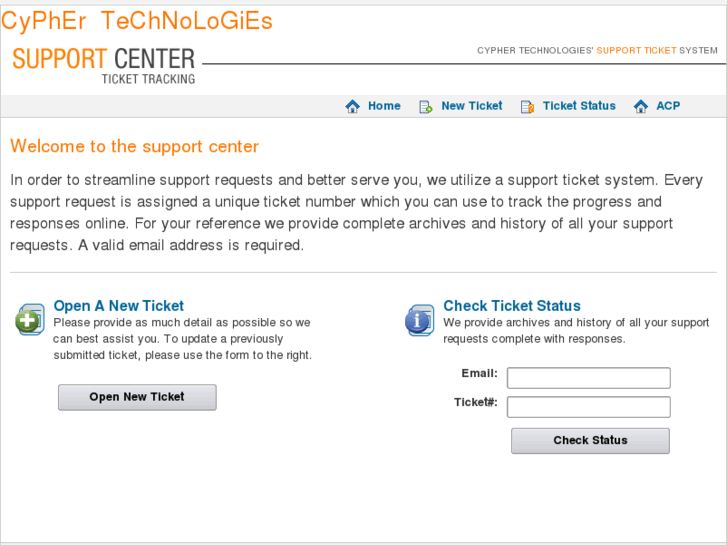Viewport: 727px width, 545px height.
Task: Click the orange Support Ticket header text
Action: point(636,50)
